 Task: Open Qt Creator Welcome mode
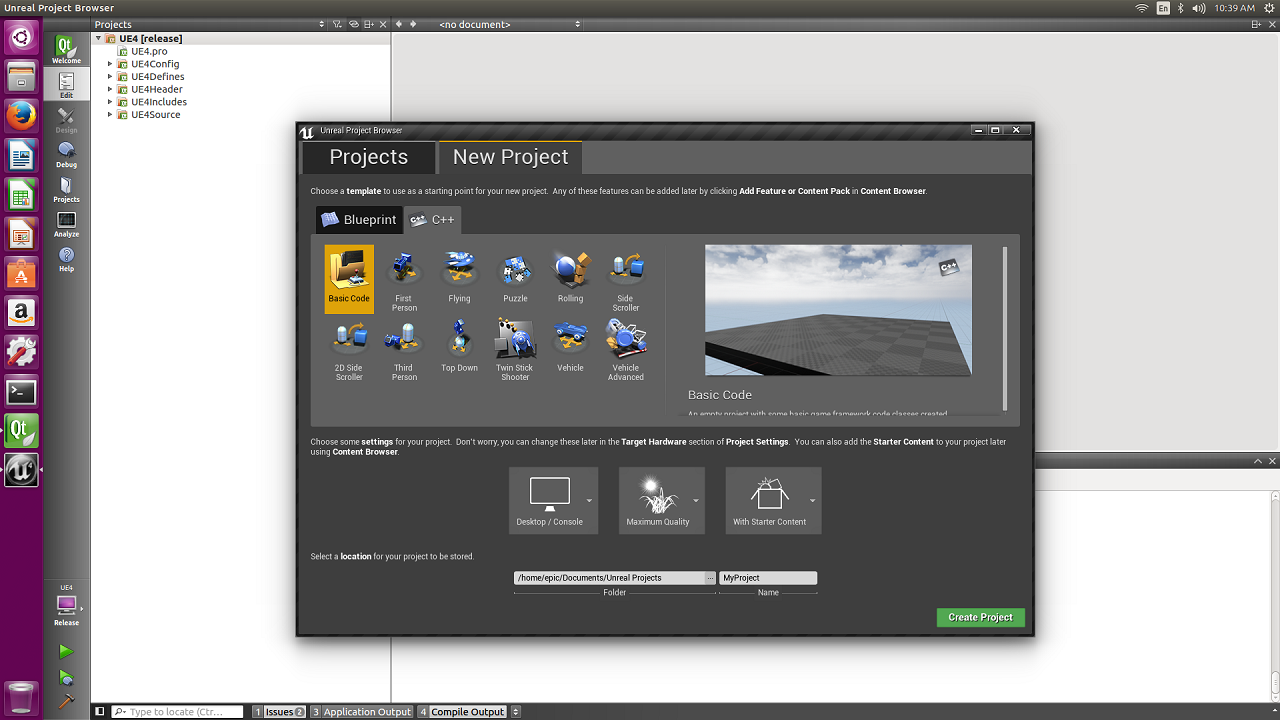click(66, 49)
